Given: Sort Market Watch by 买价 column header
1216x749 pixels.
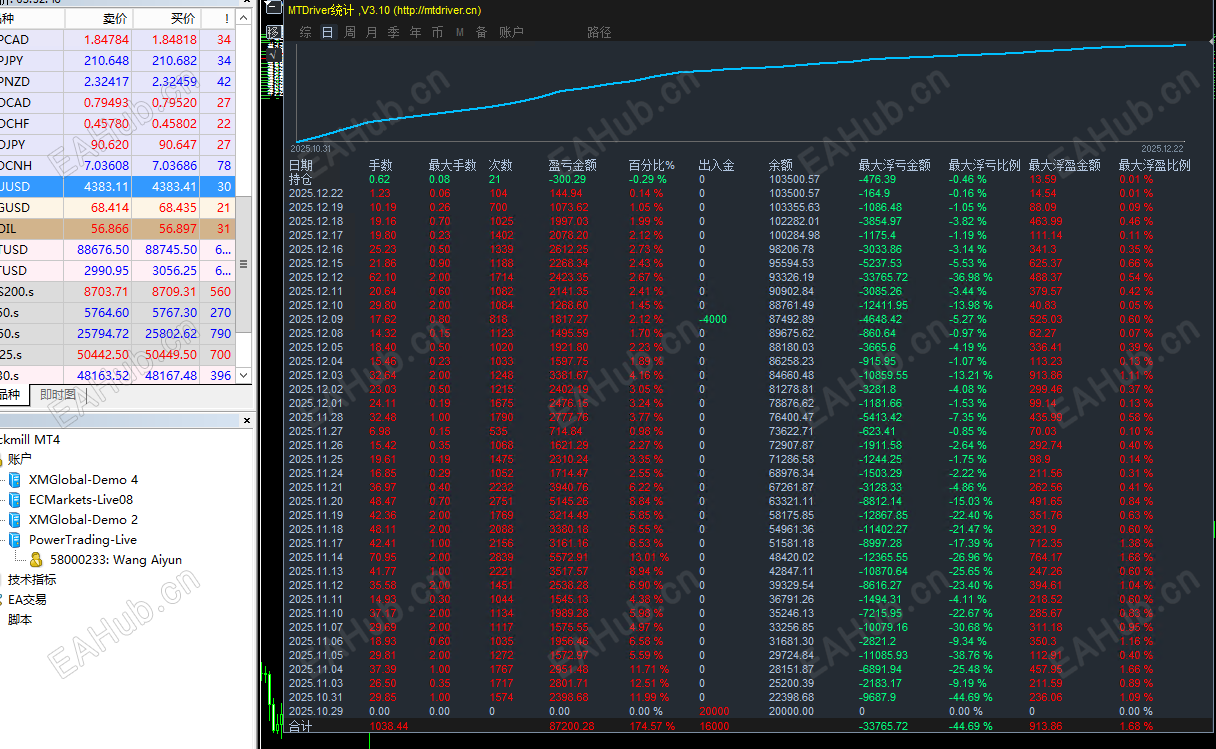Looking at the screenshot, I should [166, 18].
